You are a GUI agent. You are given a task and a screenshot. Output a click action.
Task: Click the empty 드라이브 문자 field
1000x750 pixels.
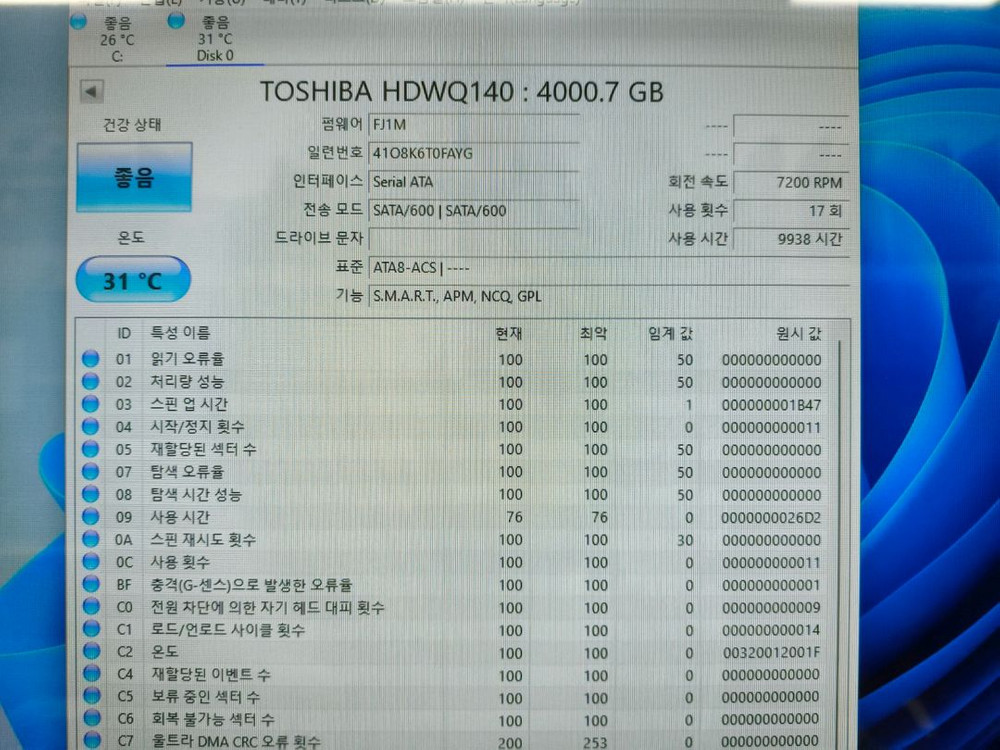pyautogui.click(x=474, y=239)
